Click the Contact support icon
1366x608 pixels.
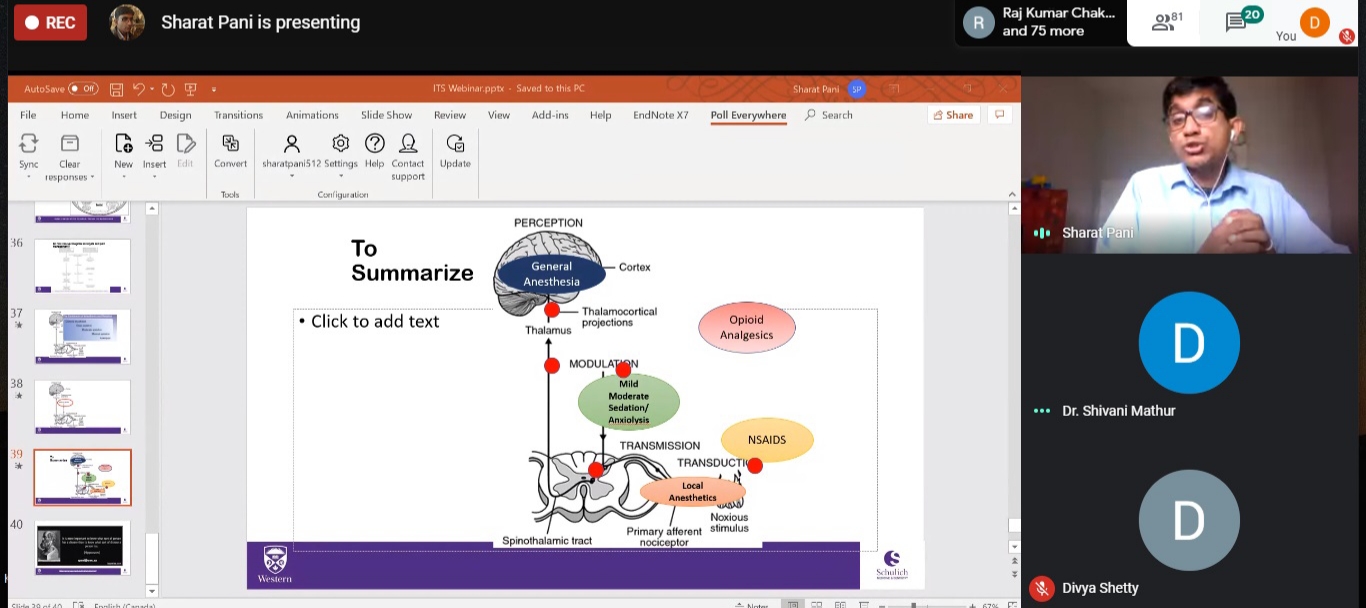[x=408, y=144]
